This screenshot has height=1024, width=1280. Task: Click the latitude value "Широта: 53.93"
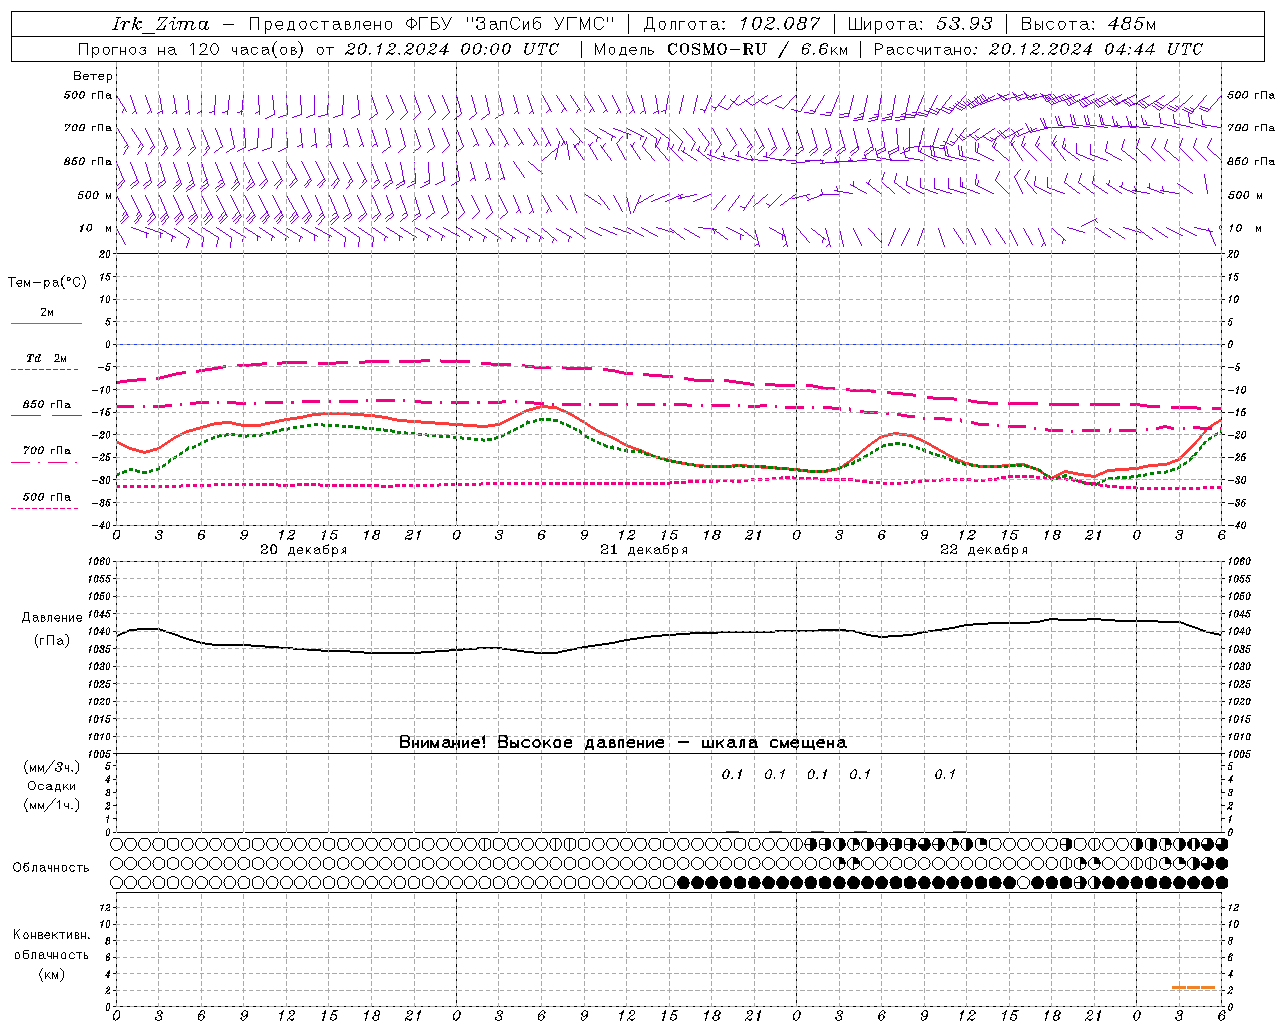tap(920, 24)
